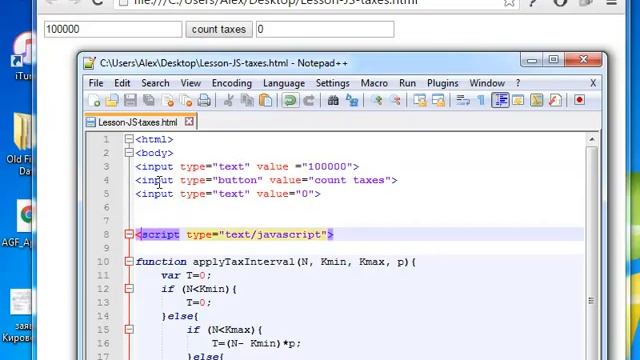
Task: Close the current document via toolbar
Action: pos(167,100)
